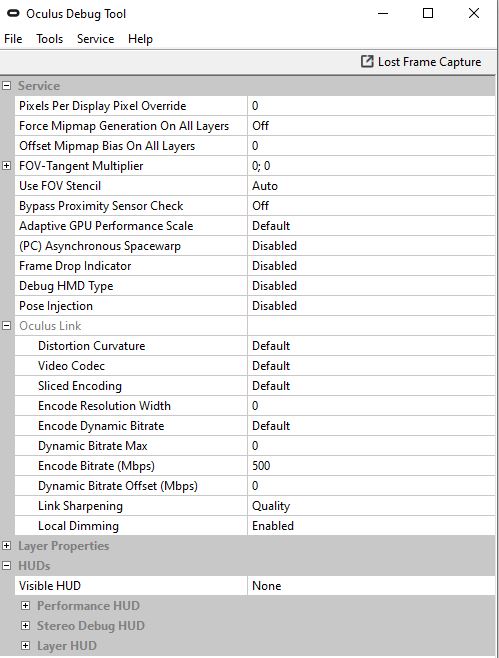Image resolution: width=499 pixels, height=658 pixels.
Task: Toggle Bypass Proximity Sensor Check Off value
Action: [371, 206]
